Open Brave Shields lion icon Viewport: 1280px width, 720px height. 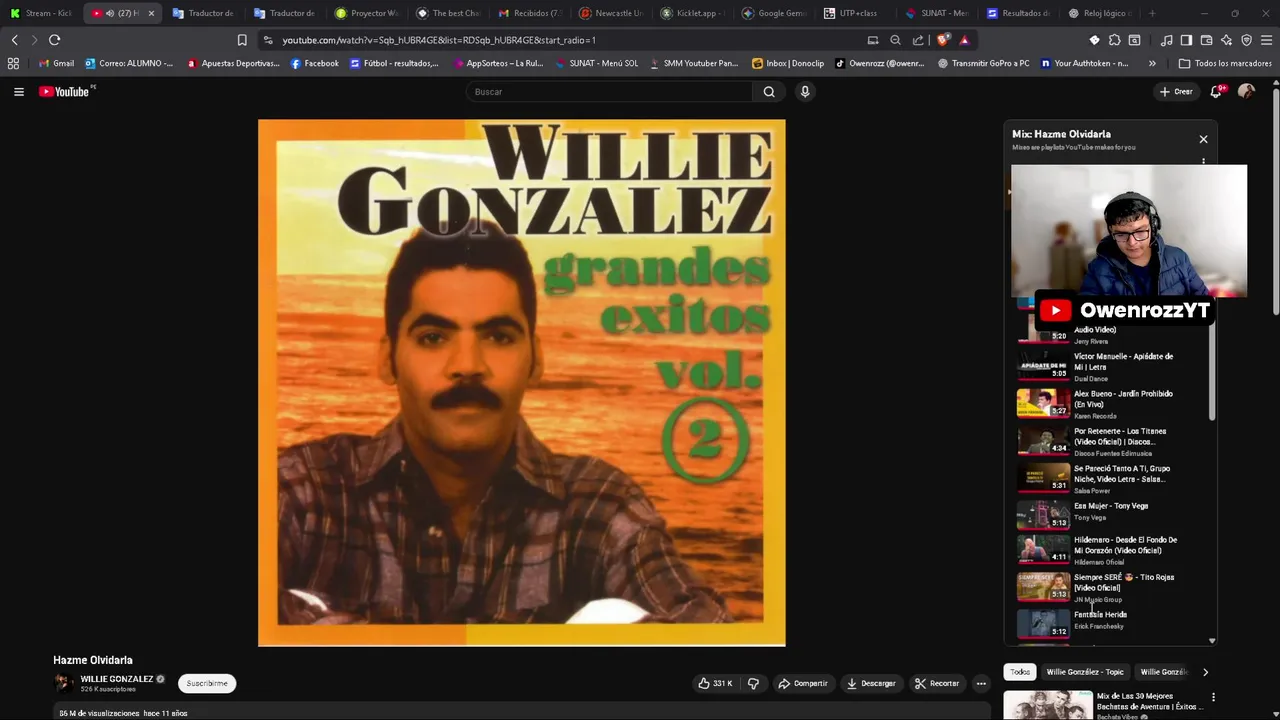pos(942,40)
